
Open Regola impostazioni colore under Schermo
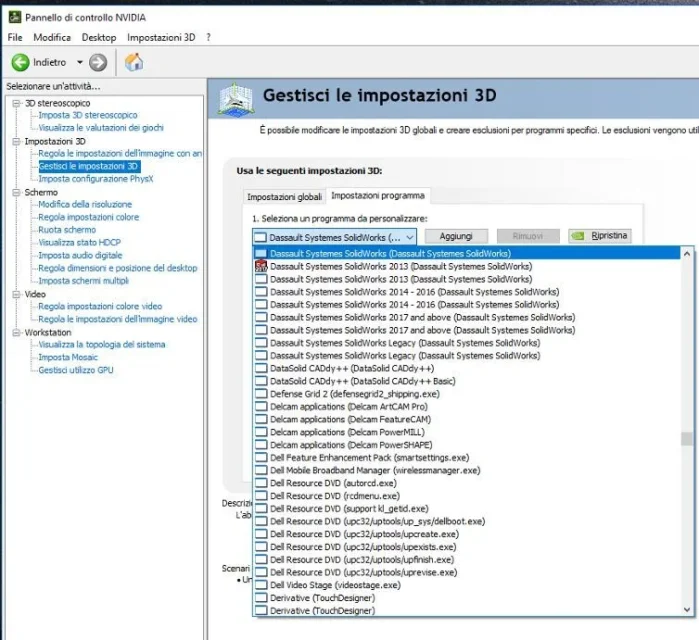(x=89, y=217)
